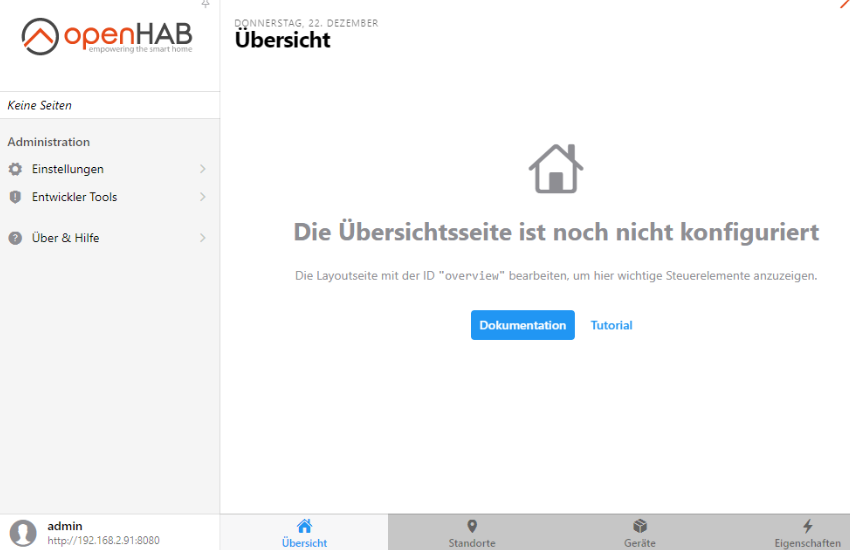Click the openHAB logo

point(107,36)
